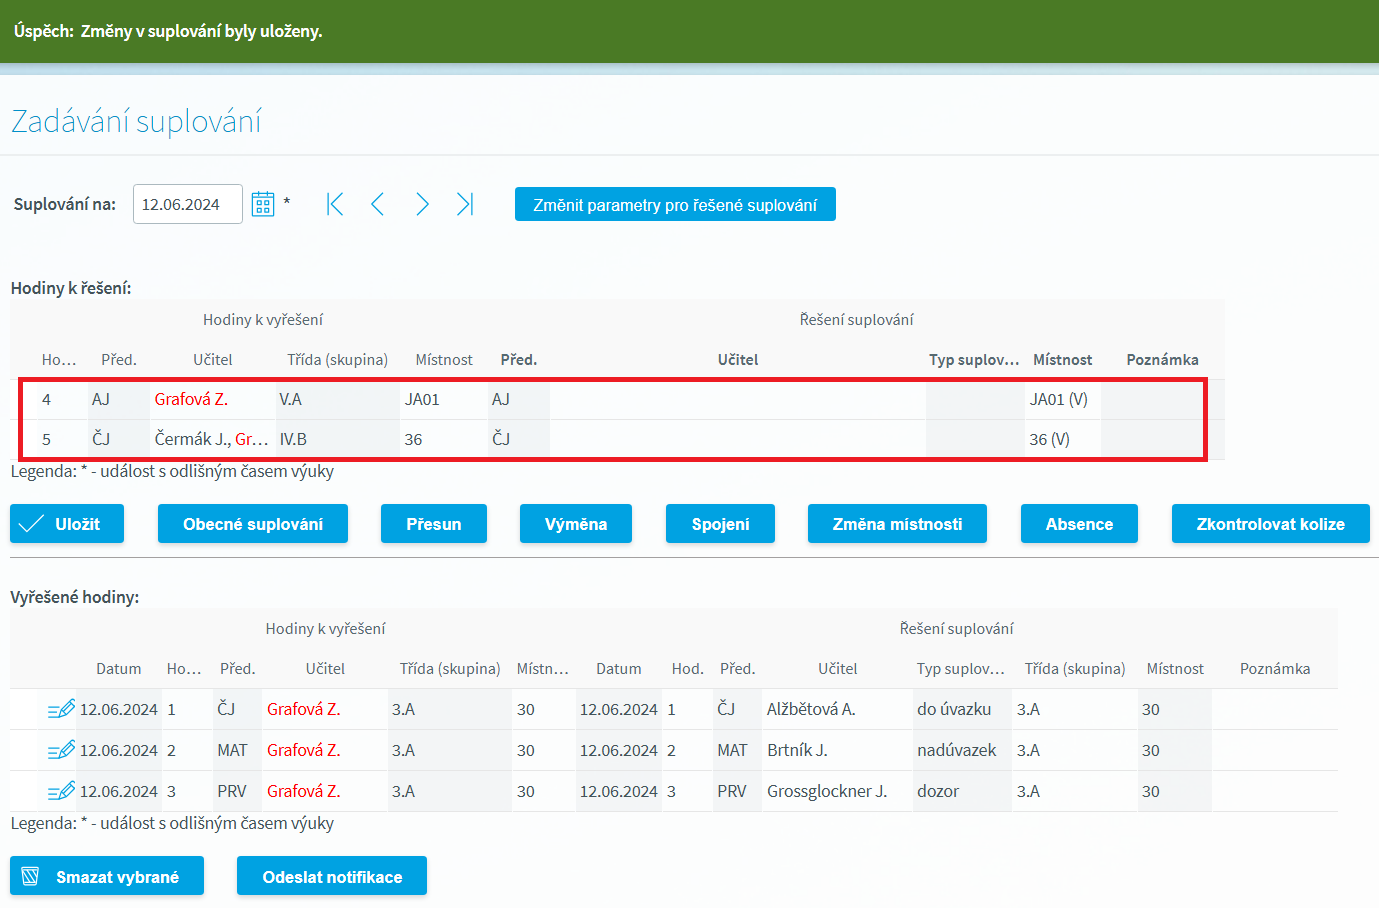Click room JA01 (V) in solution column
The width and height of the screenshot is (1379, 908).
(x=1059, y=399)
